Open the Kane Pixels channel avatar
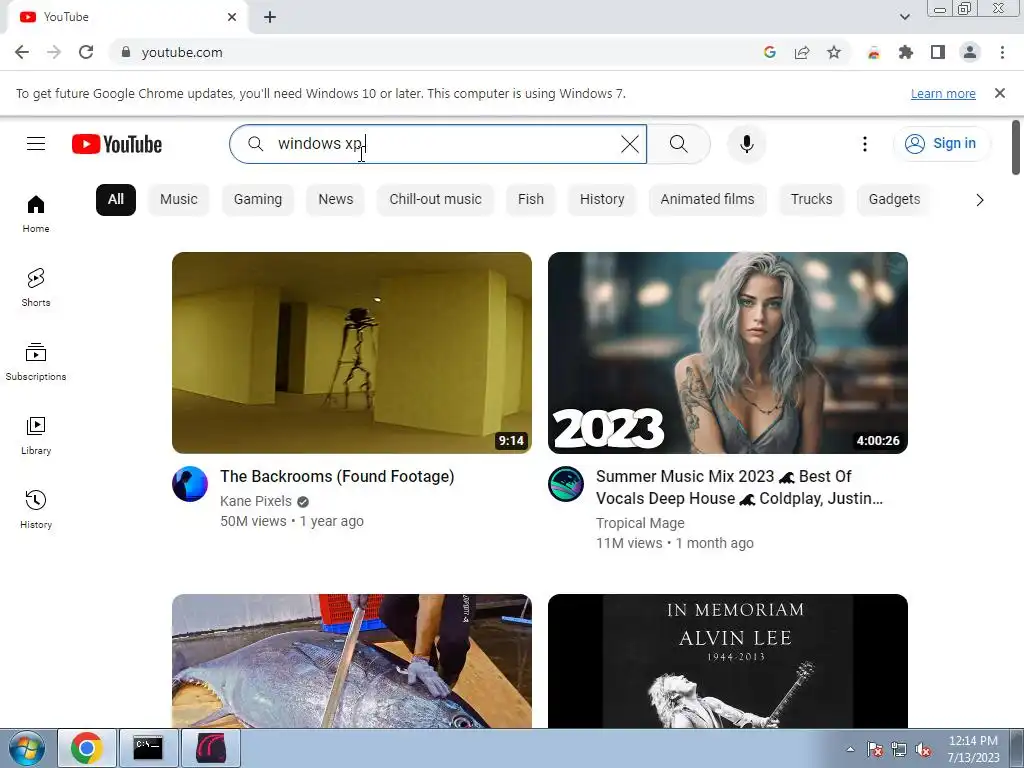The image size is (1024, 768). coord(190,484)
